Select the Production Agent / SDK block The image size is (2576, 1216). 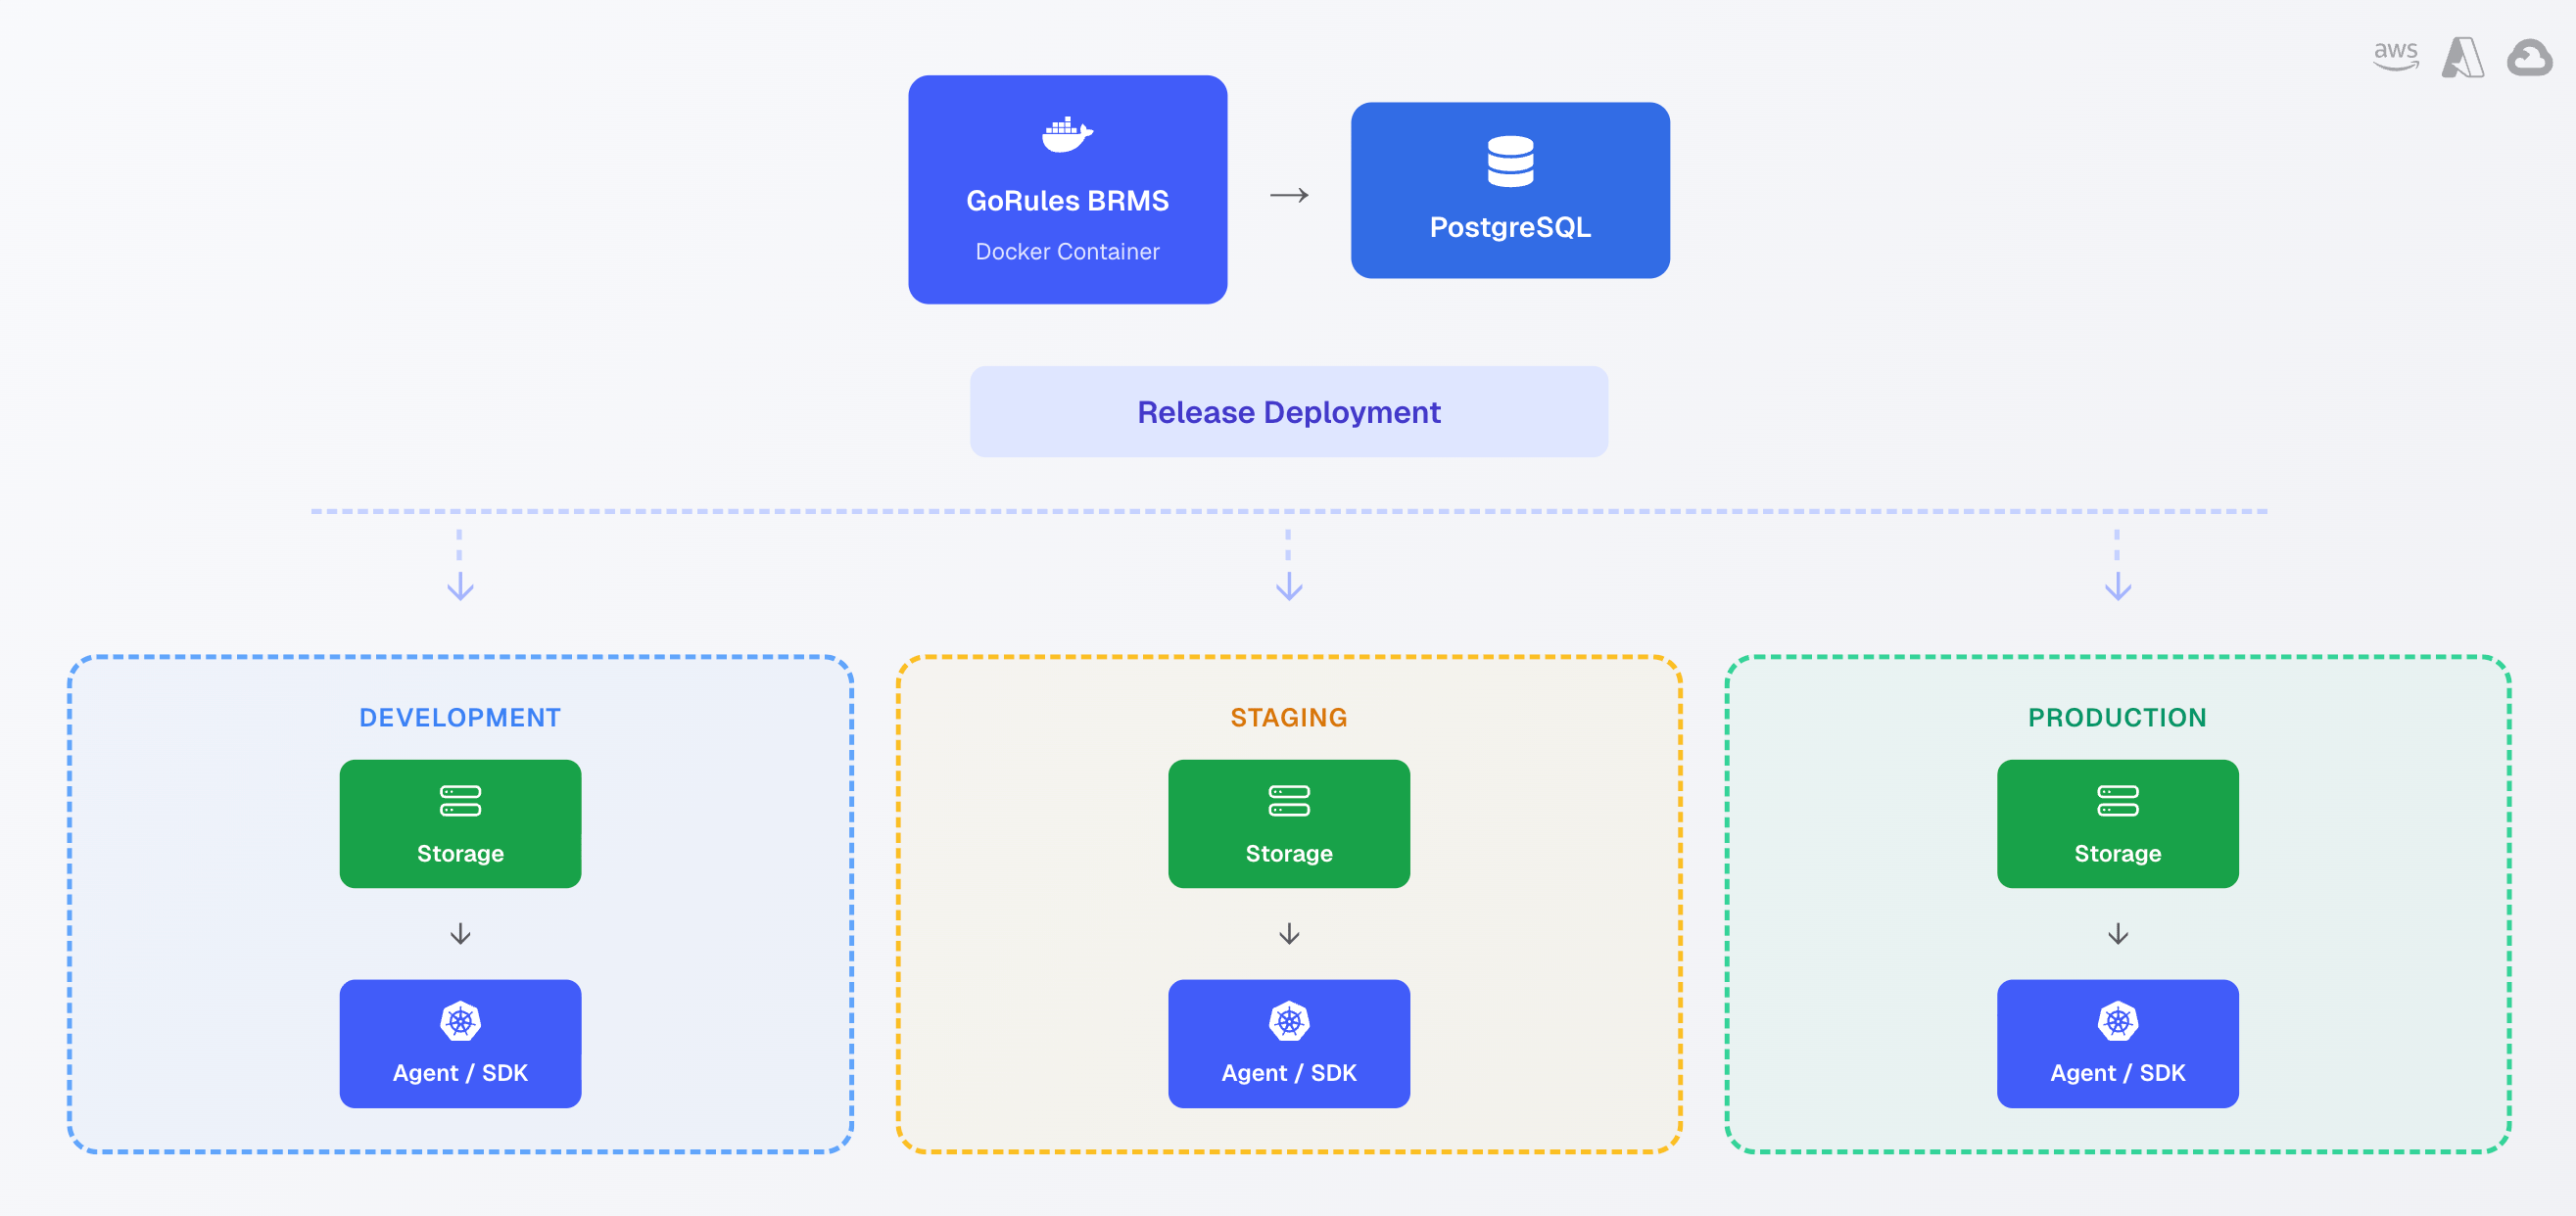pos(2118,1044)
